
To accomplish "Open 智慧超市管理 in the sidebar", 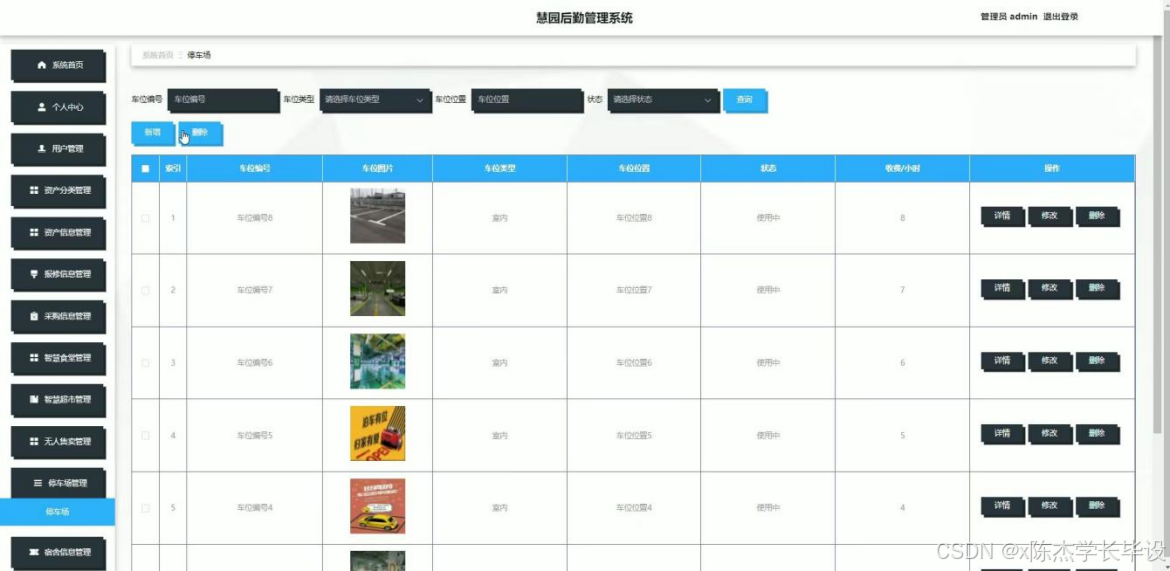I will [58, 400].
